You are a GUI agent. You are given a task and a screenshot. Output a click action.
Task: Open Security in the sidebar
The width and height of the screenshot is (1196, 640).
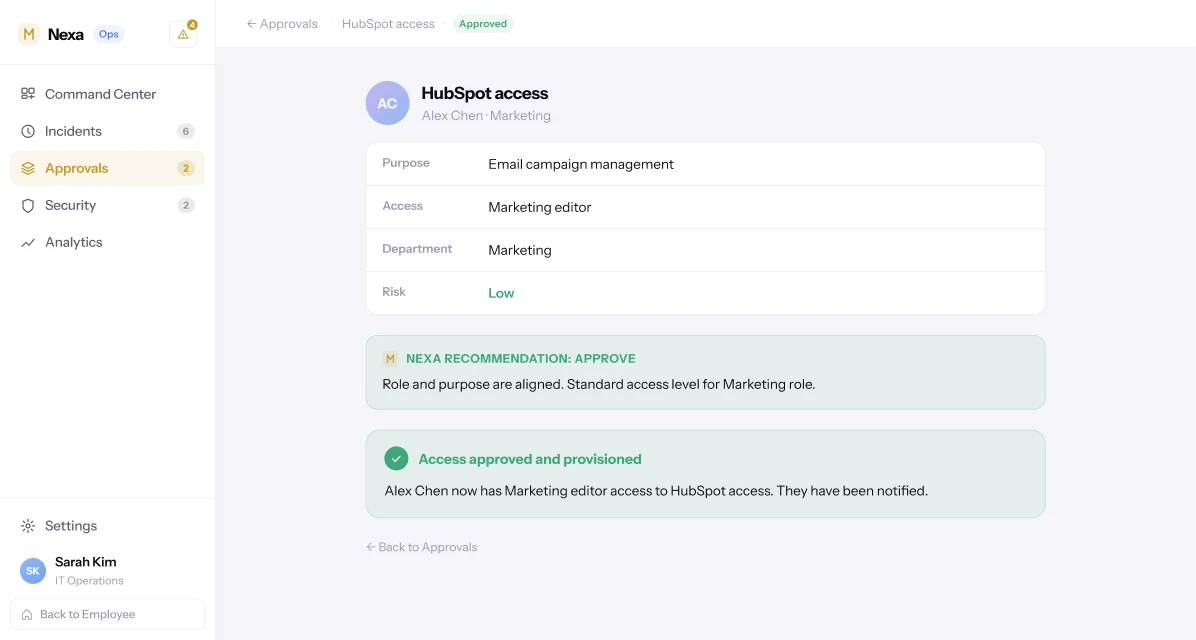(108, 205)
